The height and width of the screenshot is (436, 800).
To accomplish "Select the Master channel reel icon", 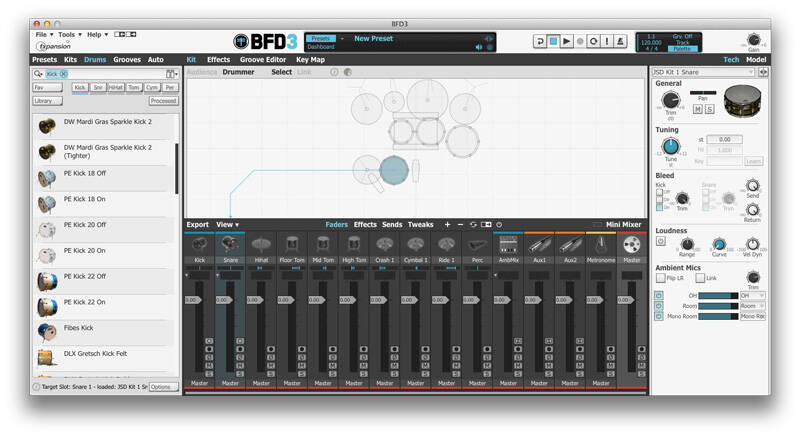I will (x=632, y=245).
